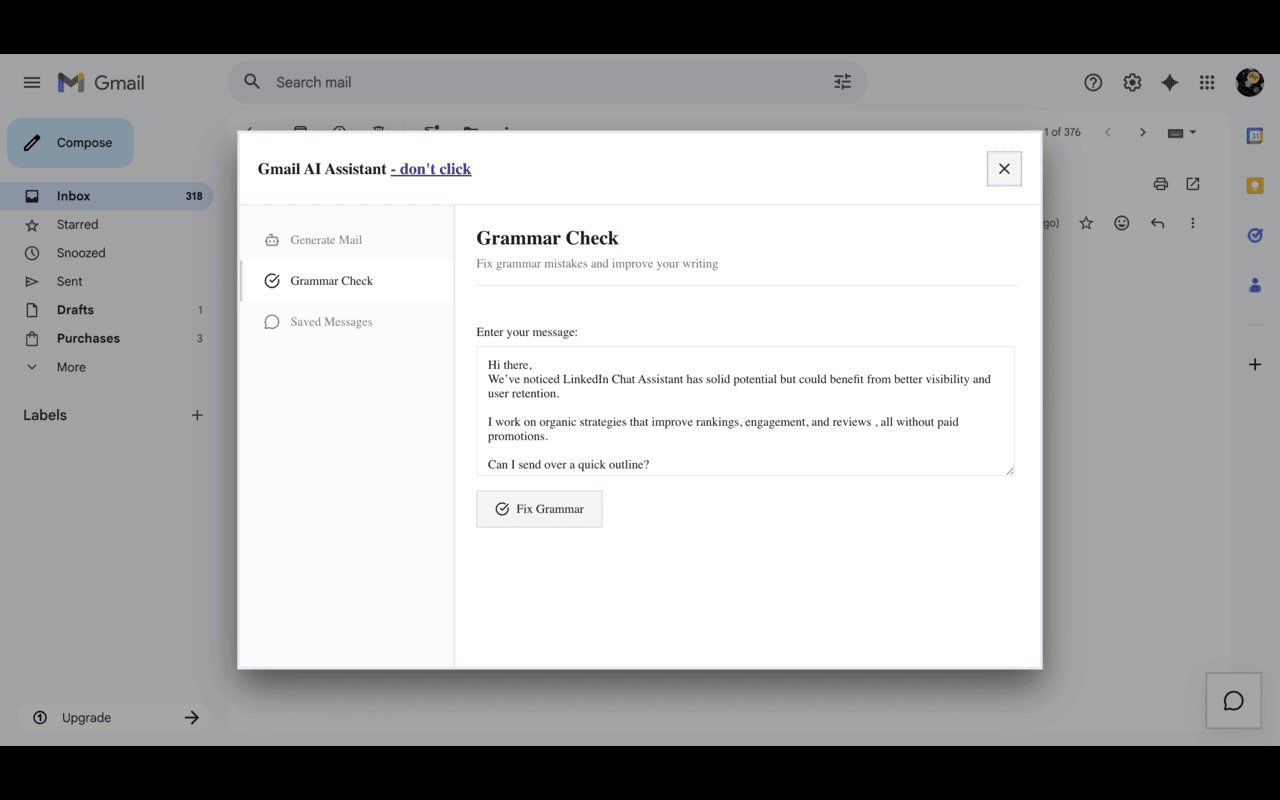Open the input tools keyboard dropdown
The height and width of the screenshot is (800, 1280).
pos(1182,132)
